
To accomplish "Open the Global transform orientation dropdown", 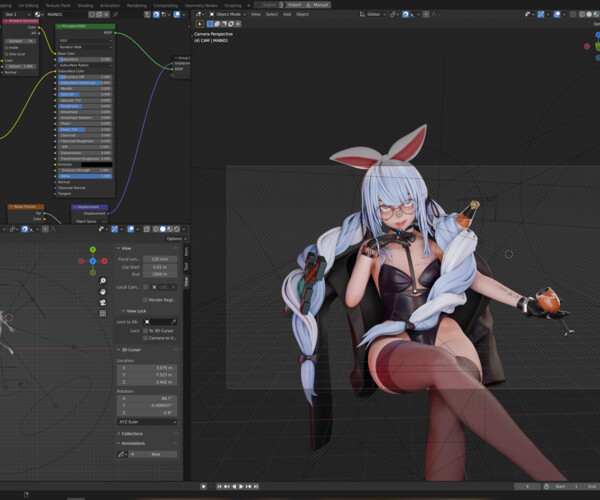I will pos(373,15).
